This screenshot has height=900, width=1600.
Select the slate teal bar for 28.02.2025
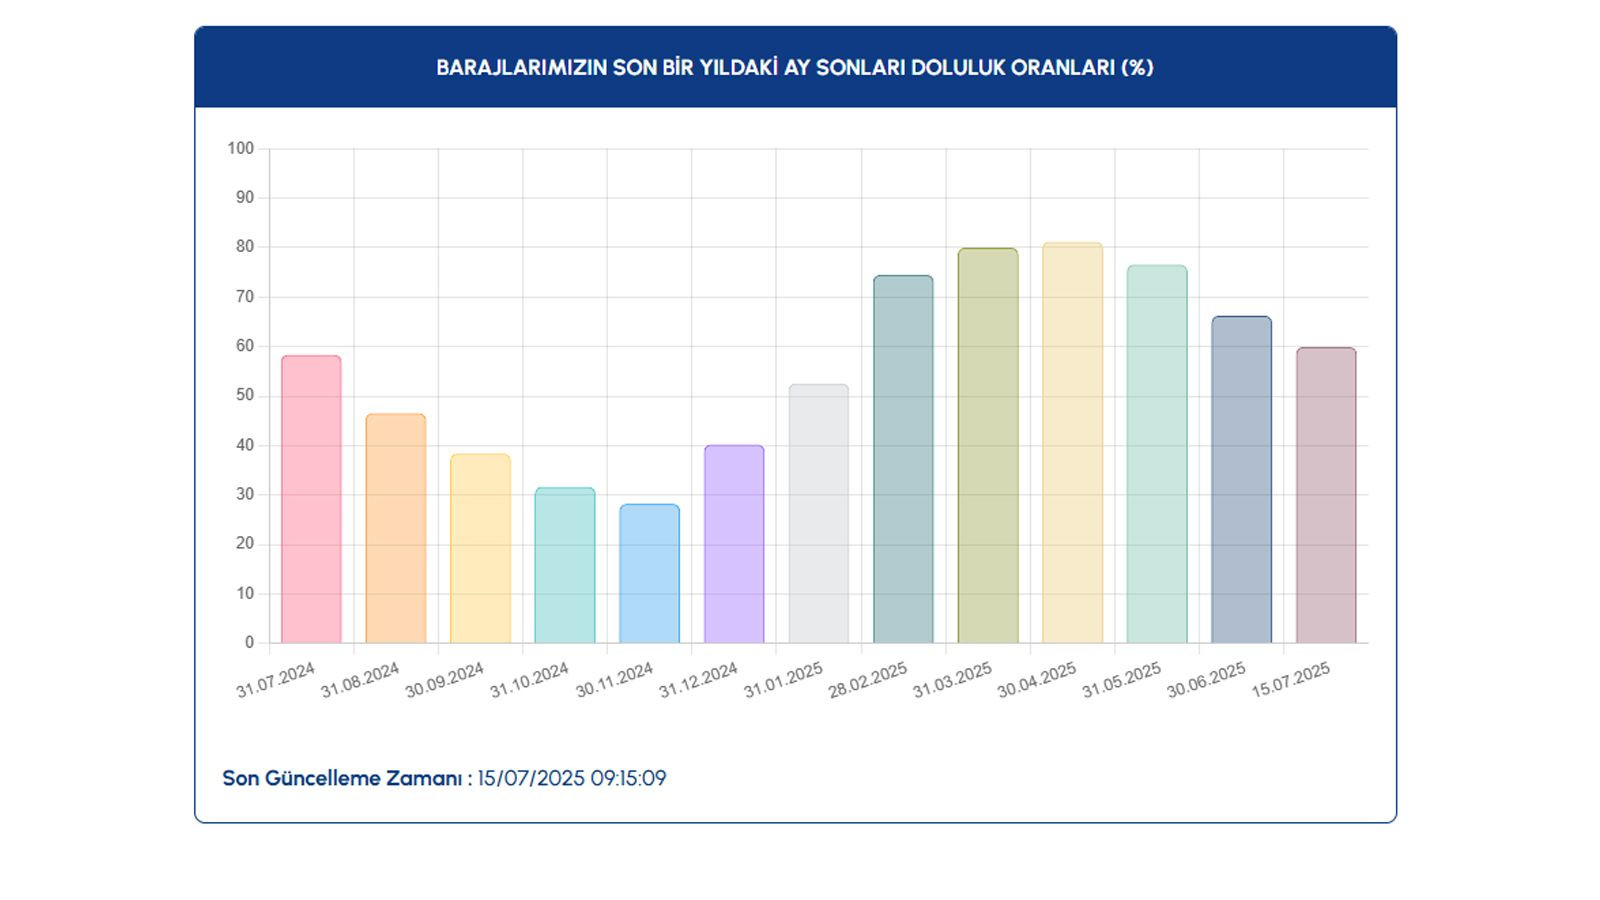tap(903, 459)
